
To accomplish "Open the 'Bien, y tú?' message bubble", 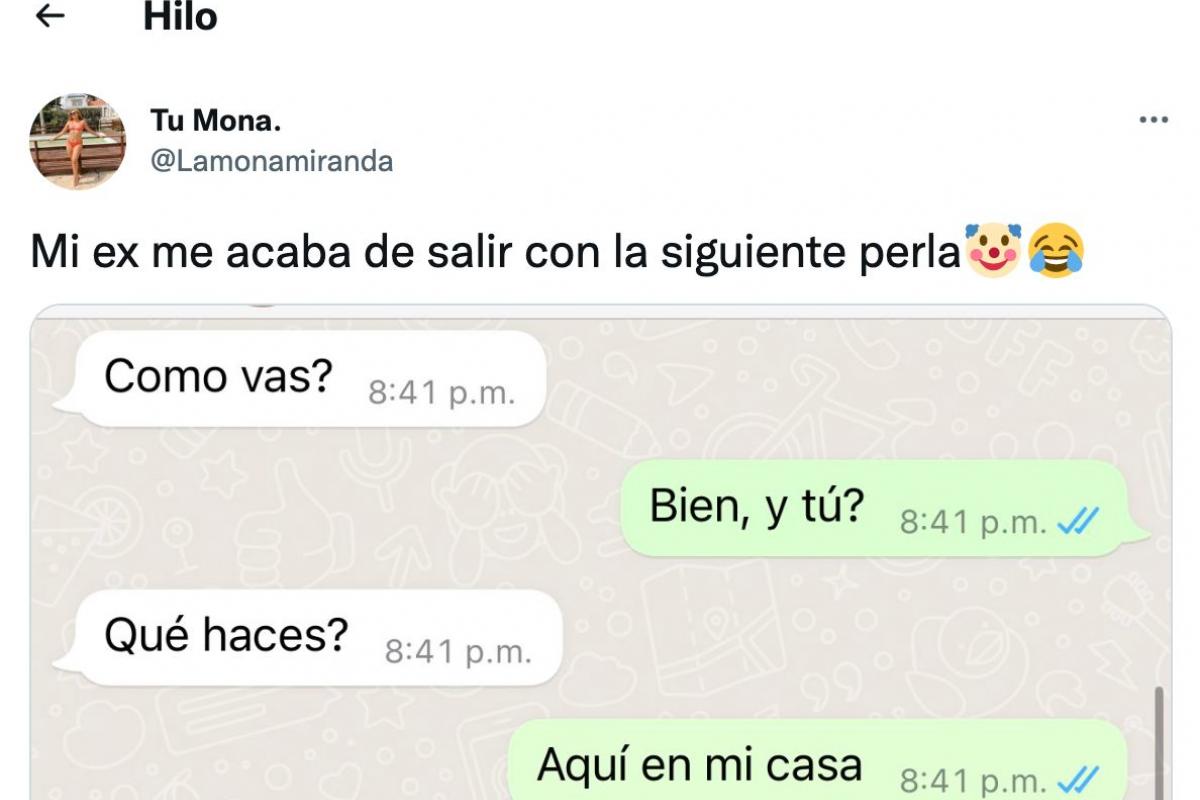I will coord(882,508).
